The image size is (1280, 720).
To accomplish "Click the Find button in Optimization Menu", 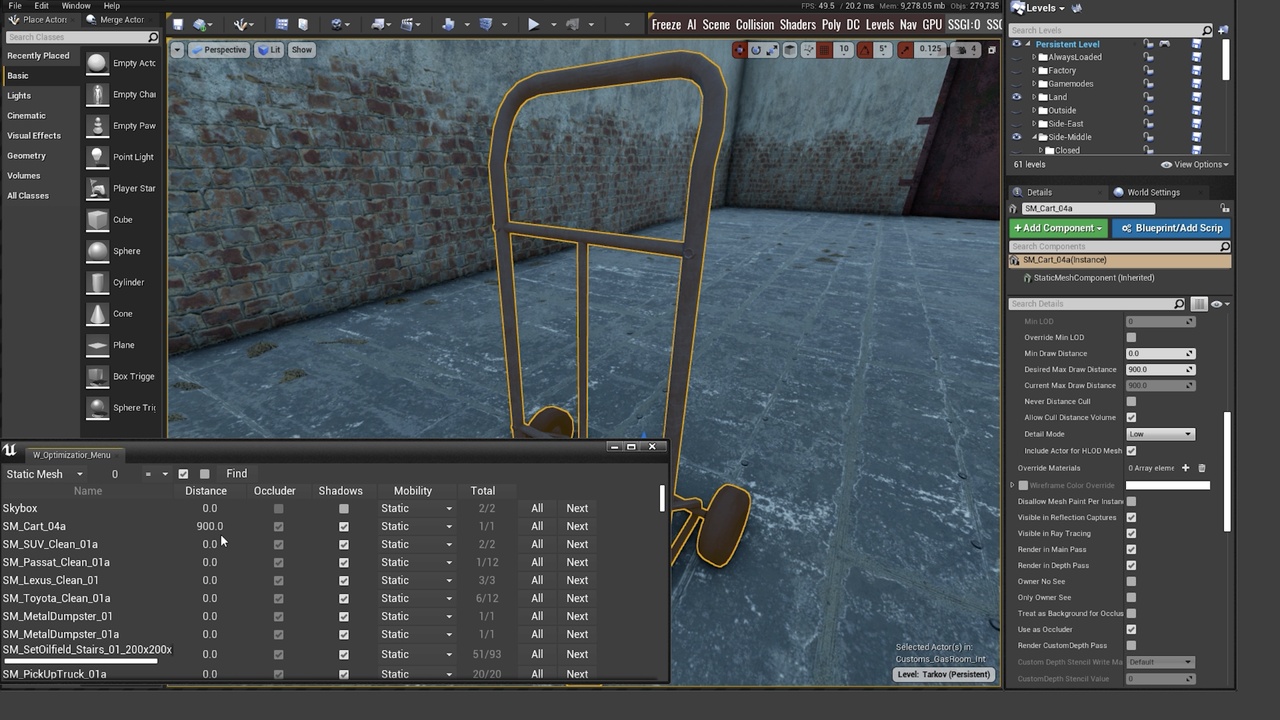I will (236, 474).
